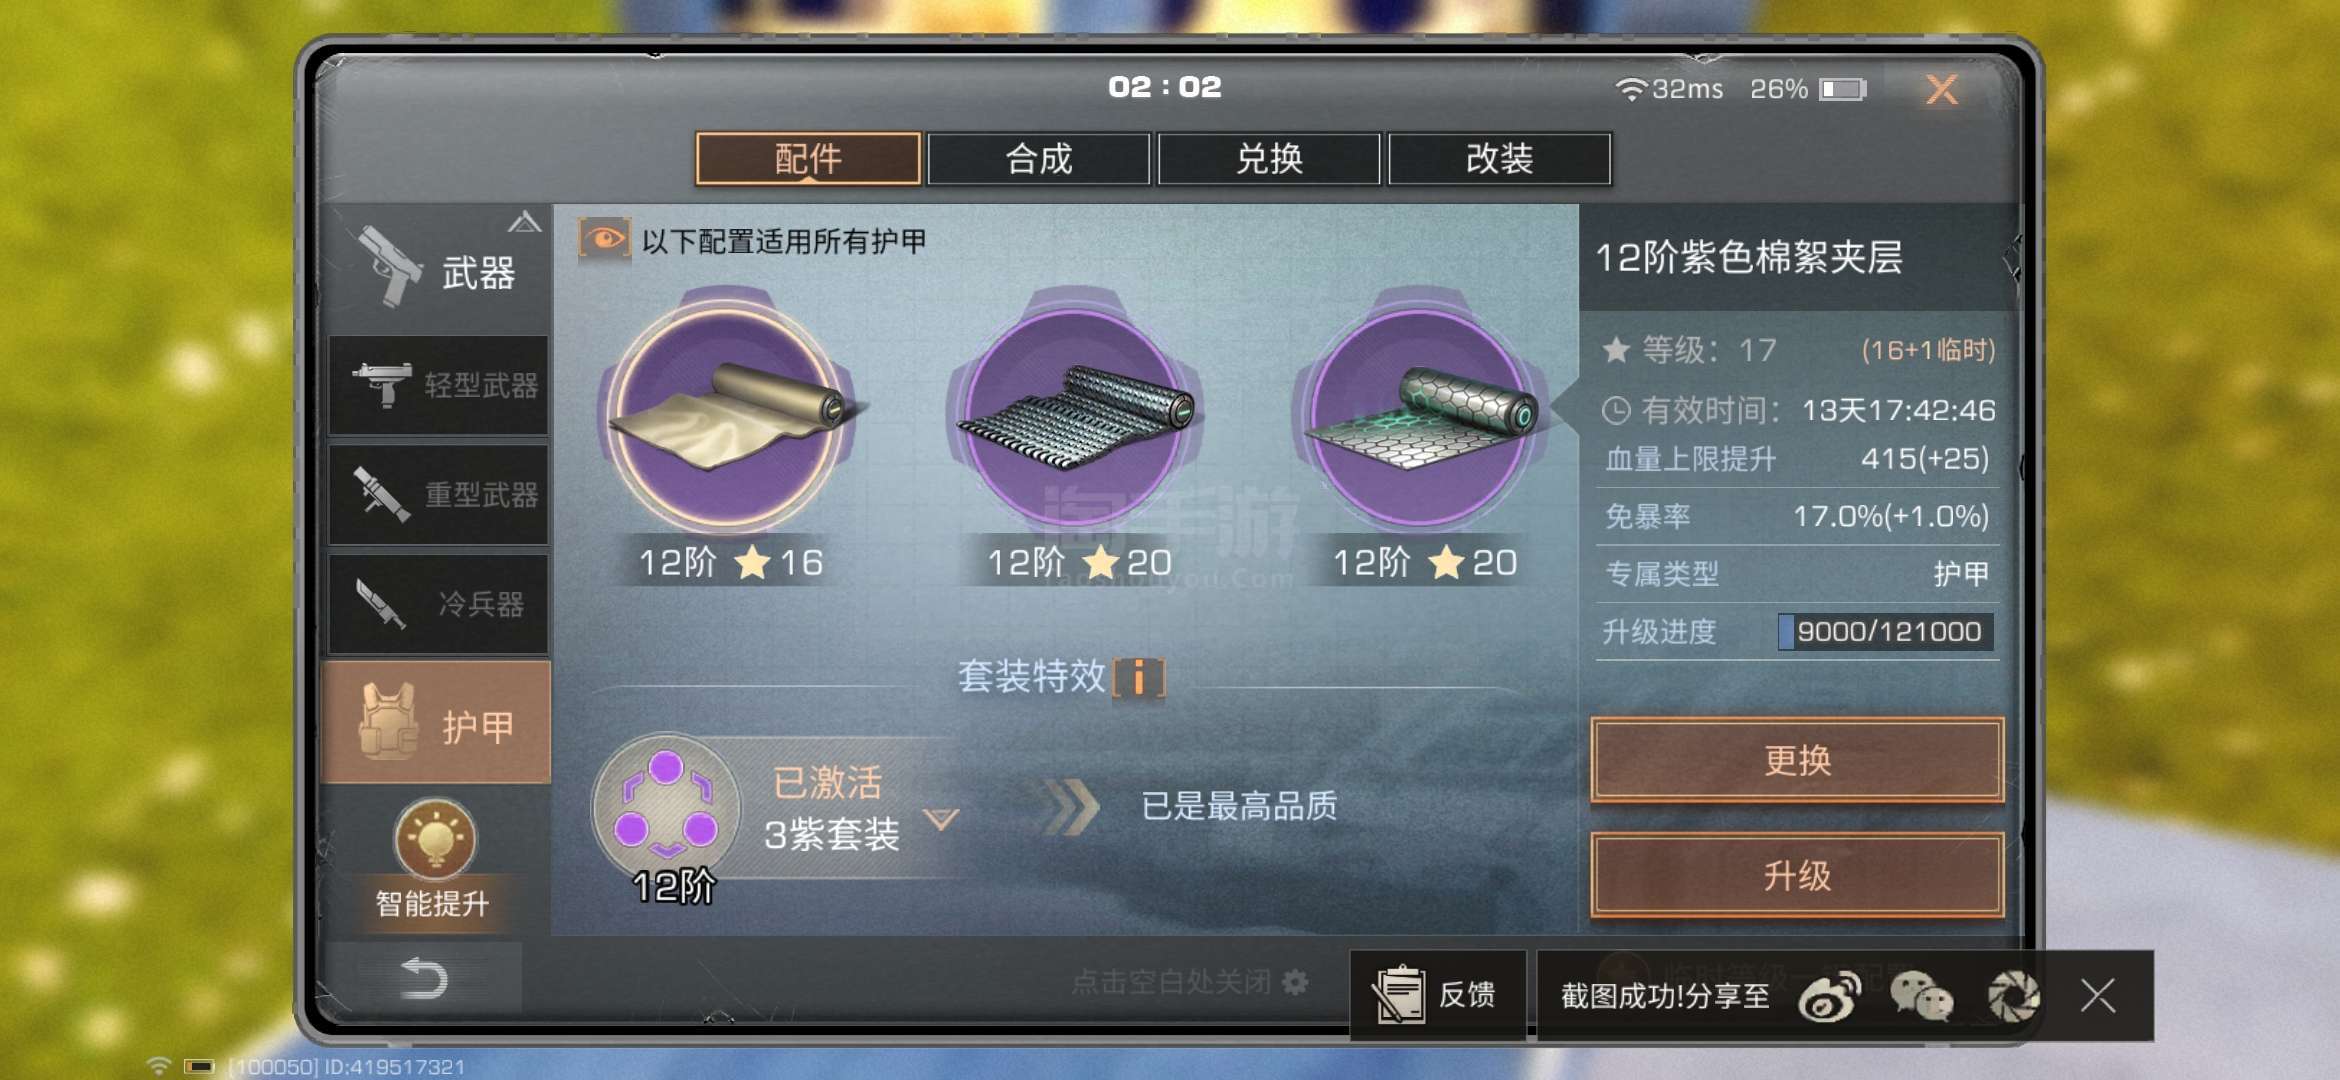Select the middle 12阶 star 20 mesh layer
This screenshot has width=2340, height=1080.
coord(1076,416)
